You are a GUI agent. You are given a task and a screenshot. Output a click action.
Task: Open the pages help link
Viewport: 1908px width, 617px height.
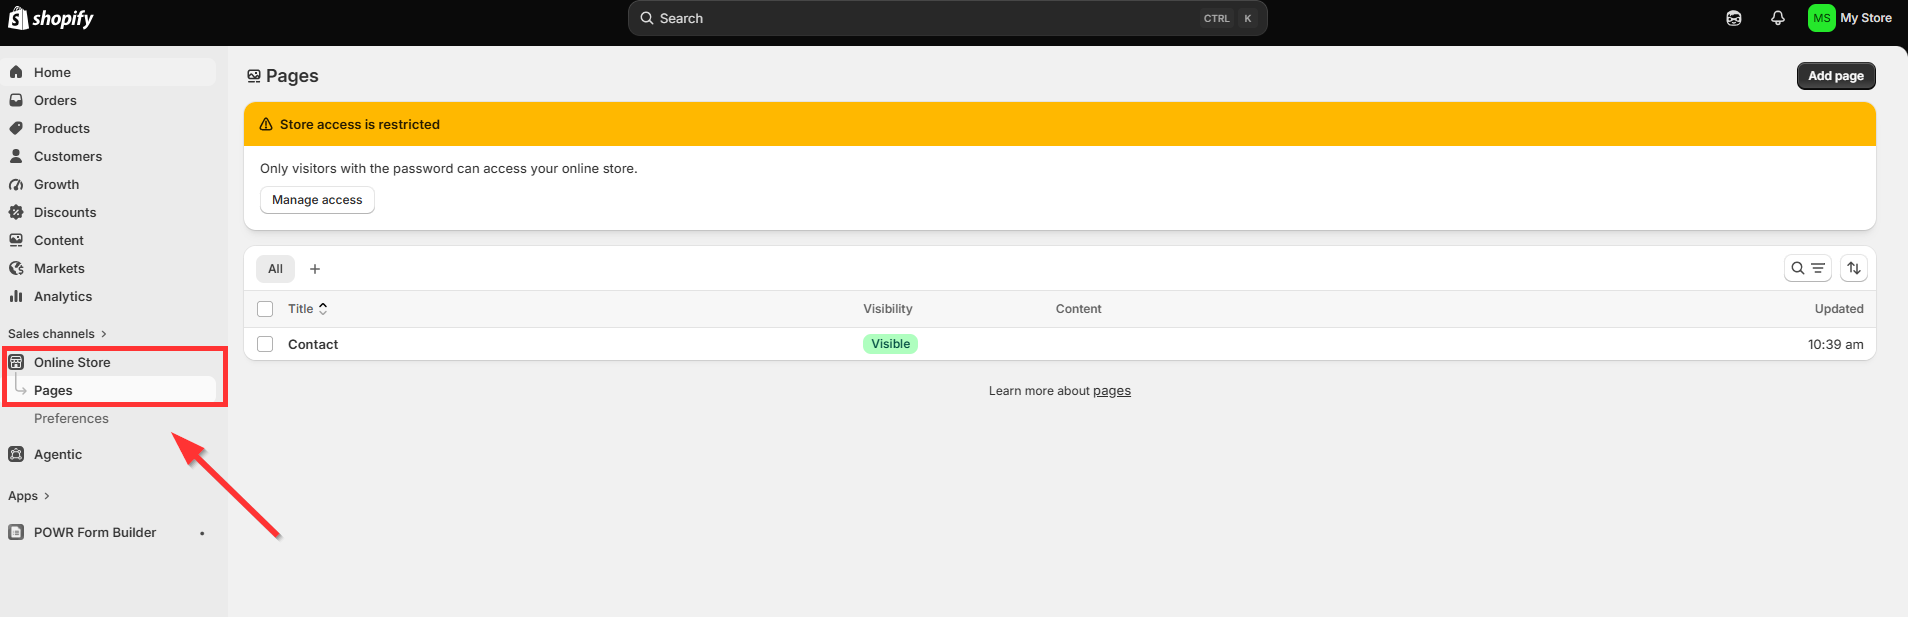pyautogui.click(x=1112, y=391)
